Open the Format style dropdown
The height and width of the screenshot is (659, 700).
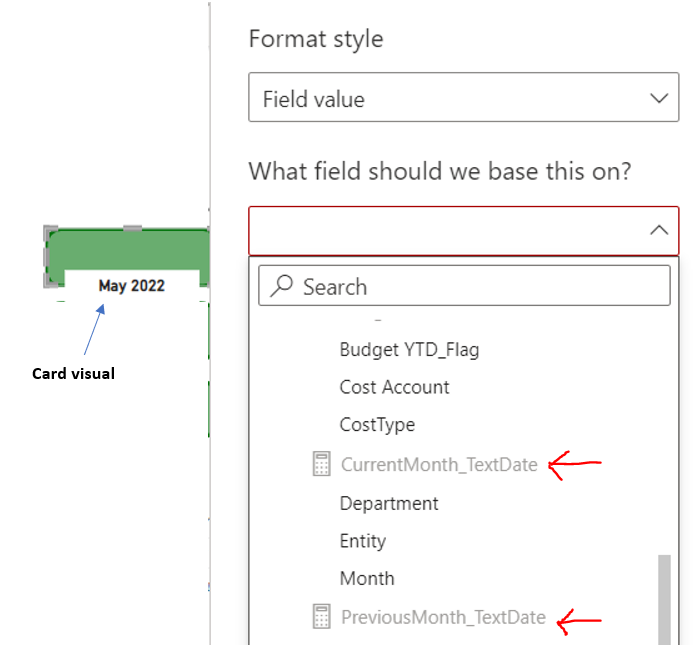point(463,97)
